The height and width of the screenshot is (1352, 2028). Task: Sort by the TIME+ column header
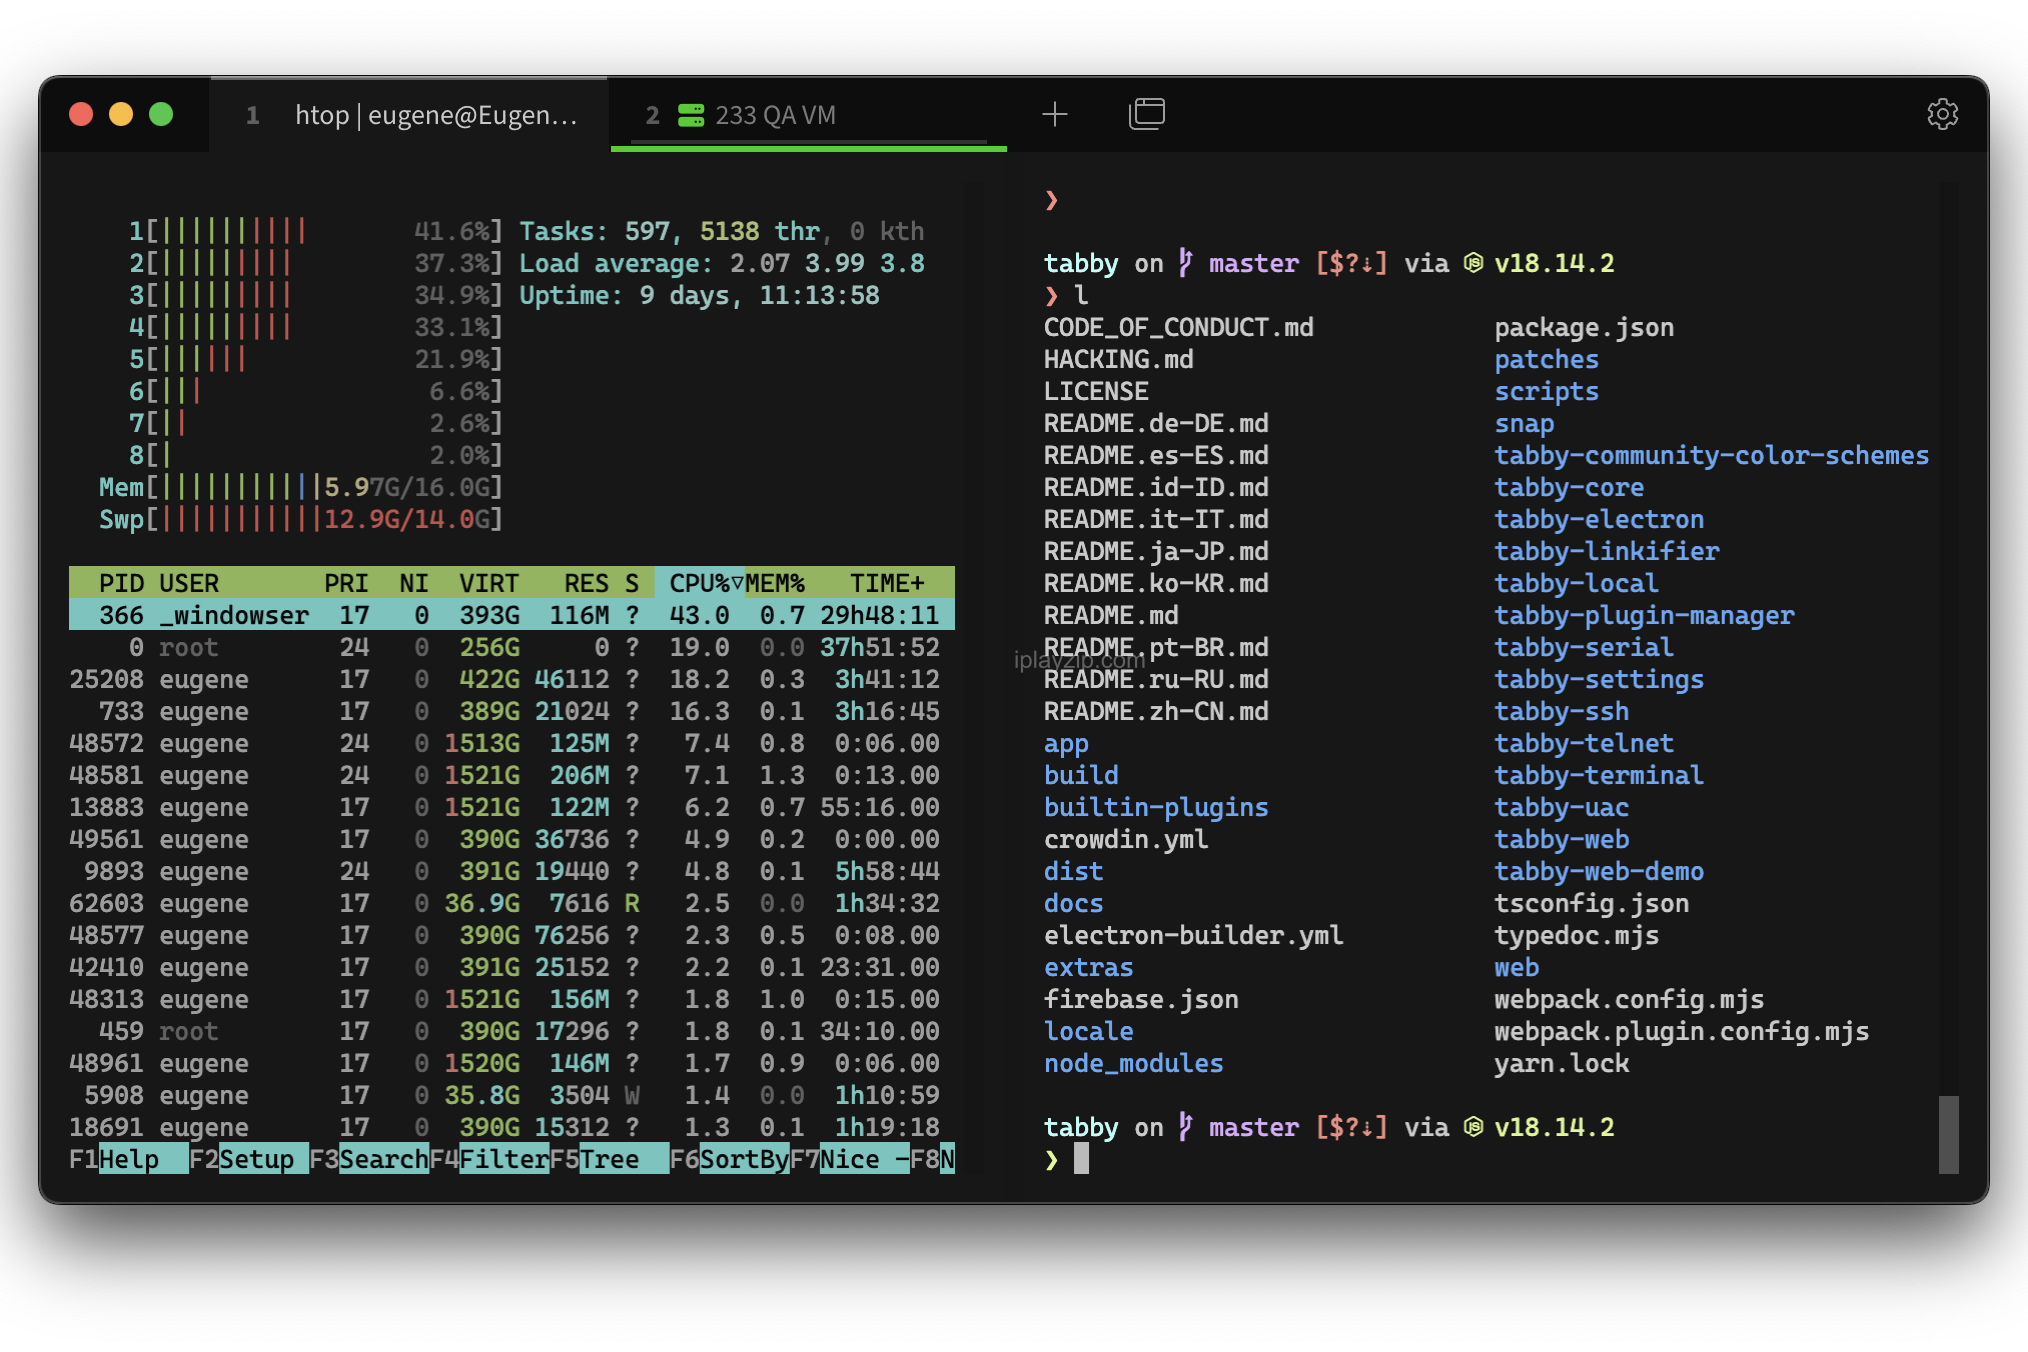[887, 583]
